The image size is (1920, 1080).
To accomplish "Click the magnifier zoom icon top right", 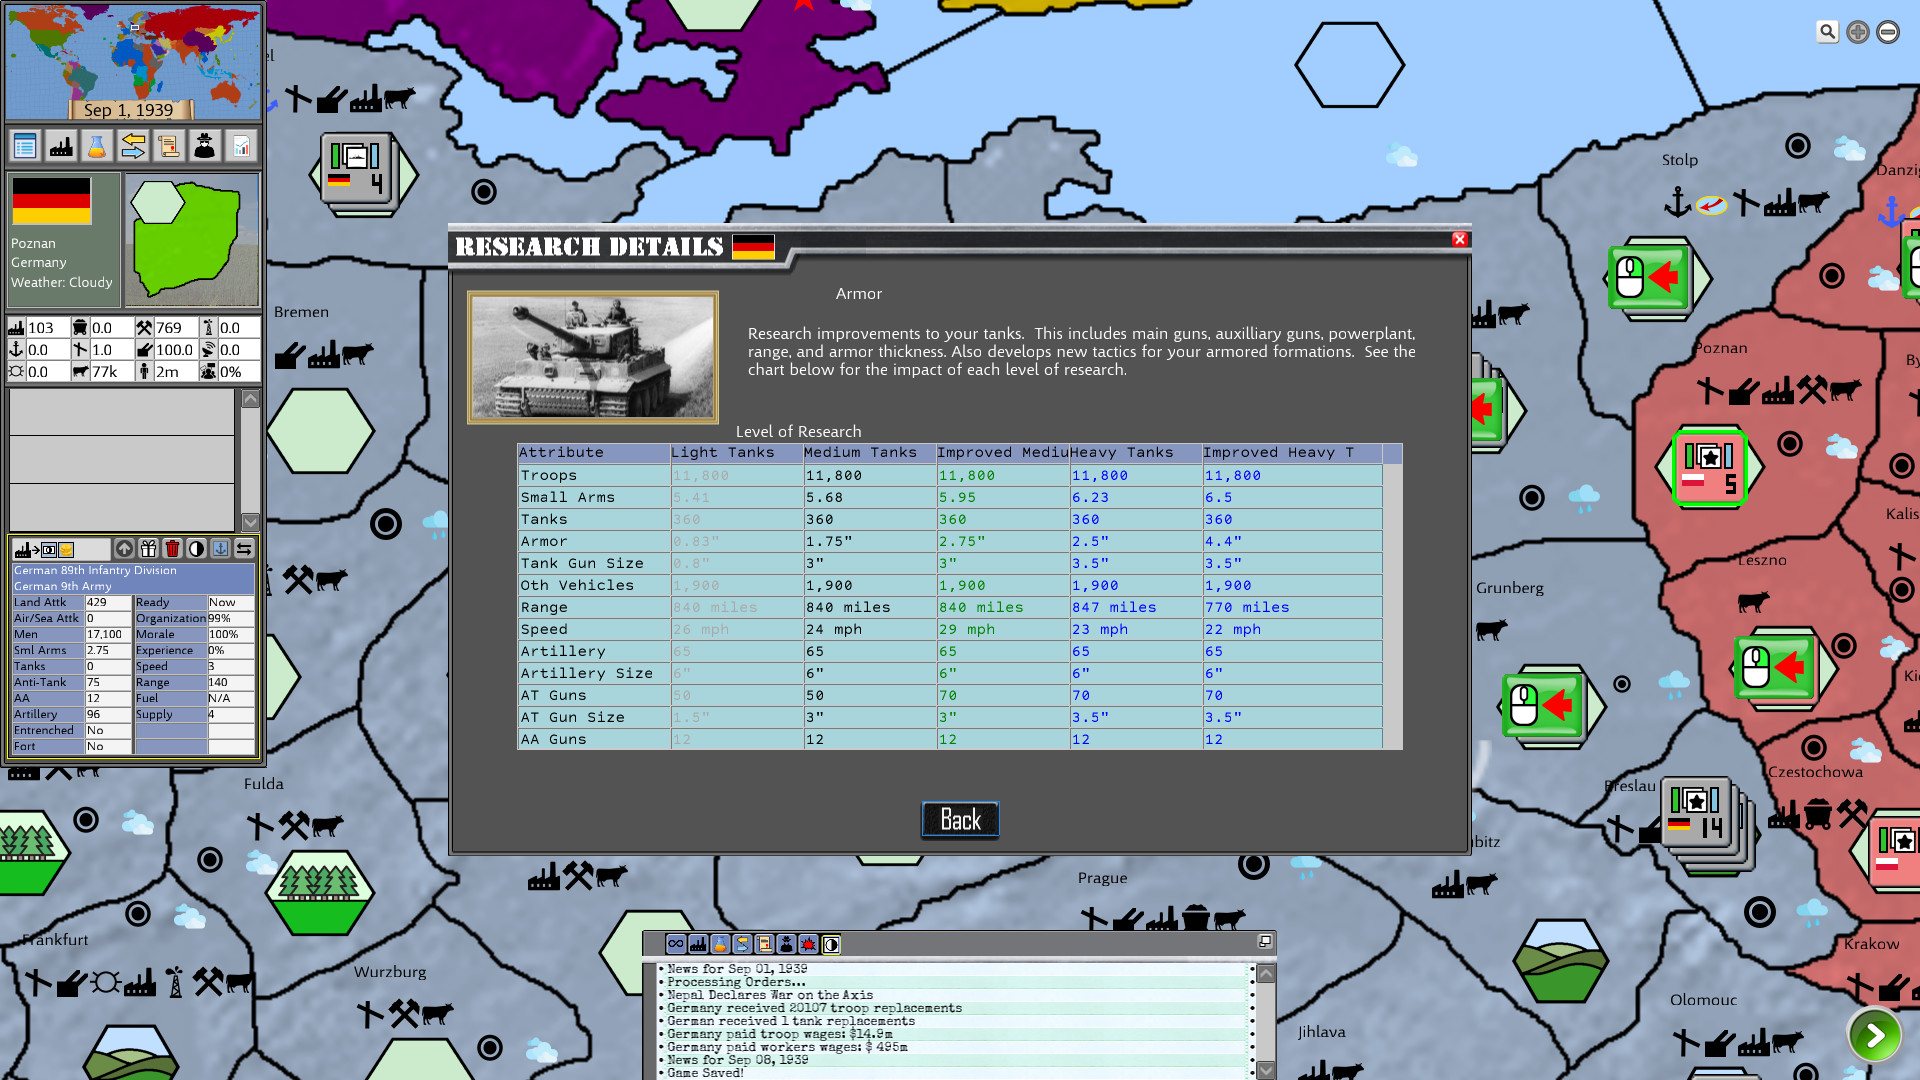I will (x=1827, y=31).
